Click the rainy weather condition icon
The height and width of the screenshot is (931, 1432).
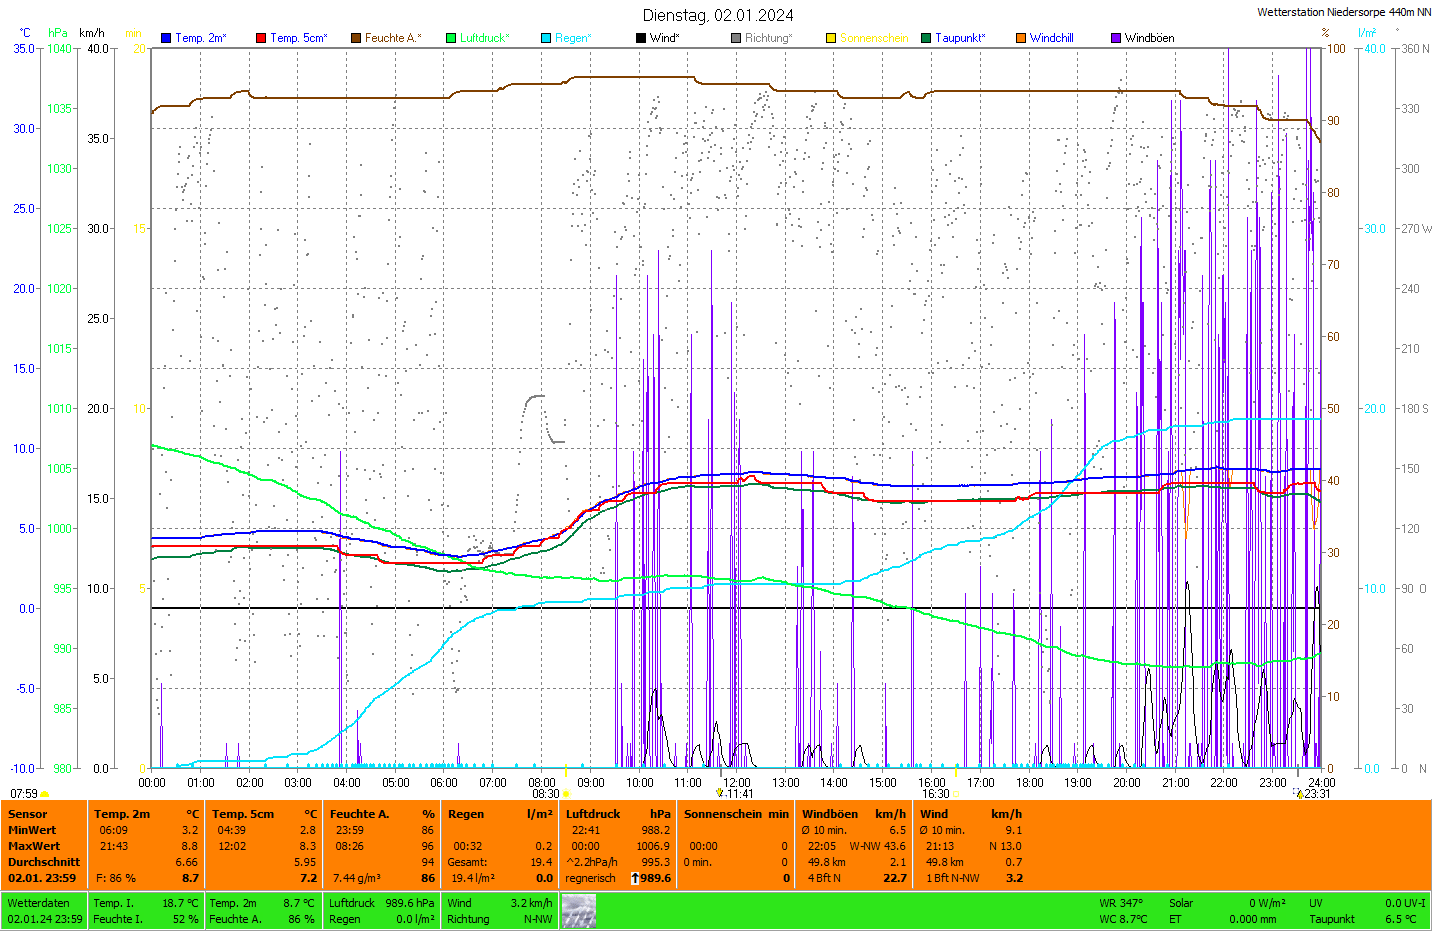pos(579,911)
